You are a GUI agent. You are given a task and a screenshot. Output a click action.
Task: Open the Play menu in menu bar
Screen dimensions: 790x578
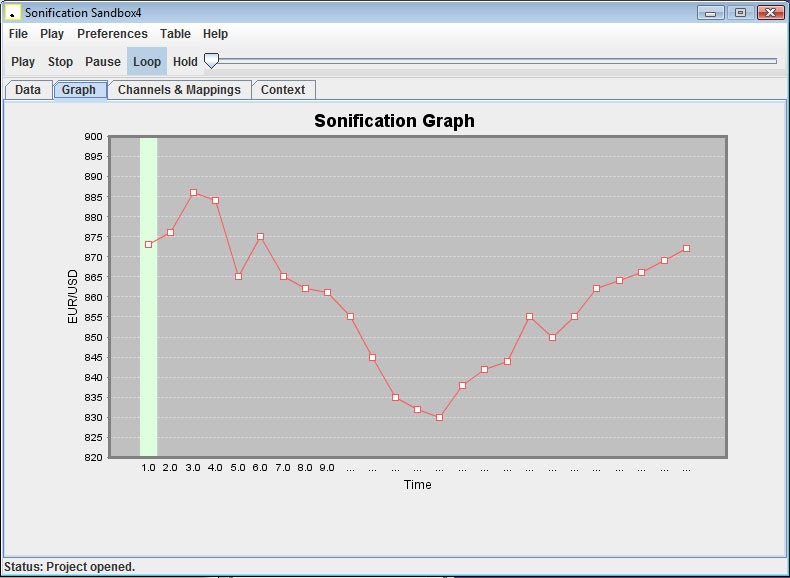pyautogui.click(x=52, y=34)
